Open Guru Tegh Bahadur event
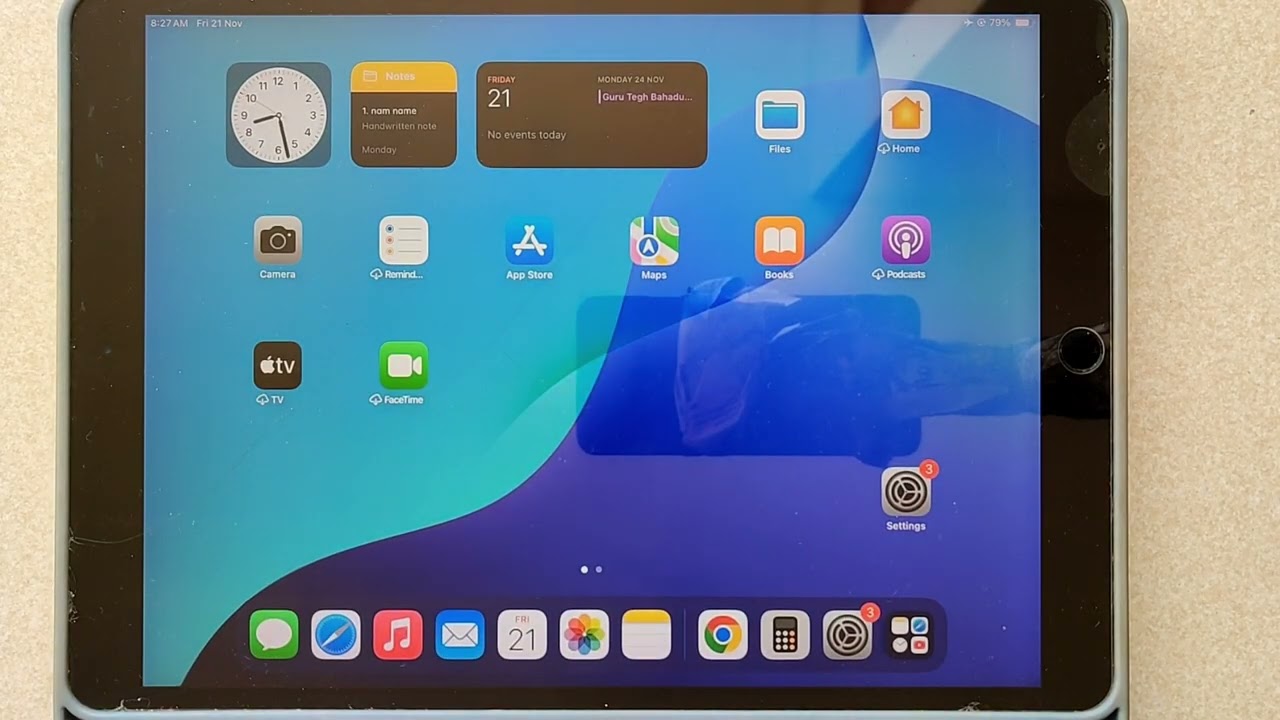This screenshot has width=1280, height=720. (646, 97)
